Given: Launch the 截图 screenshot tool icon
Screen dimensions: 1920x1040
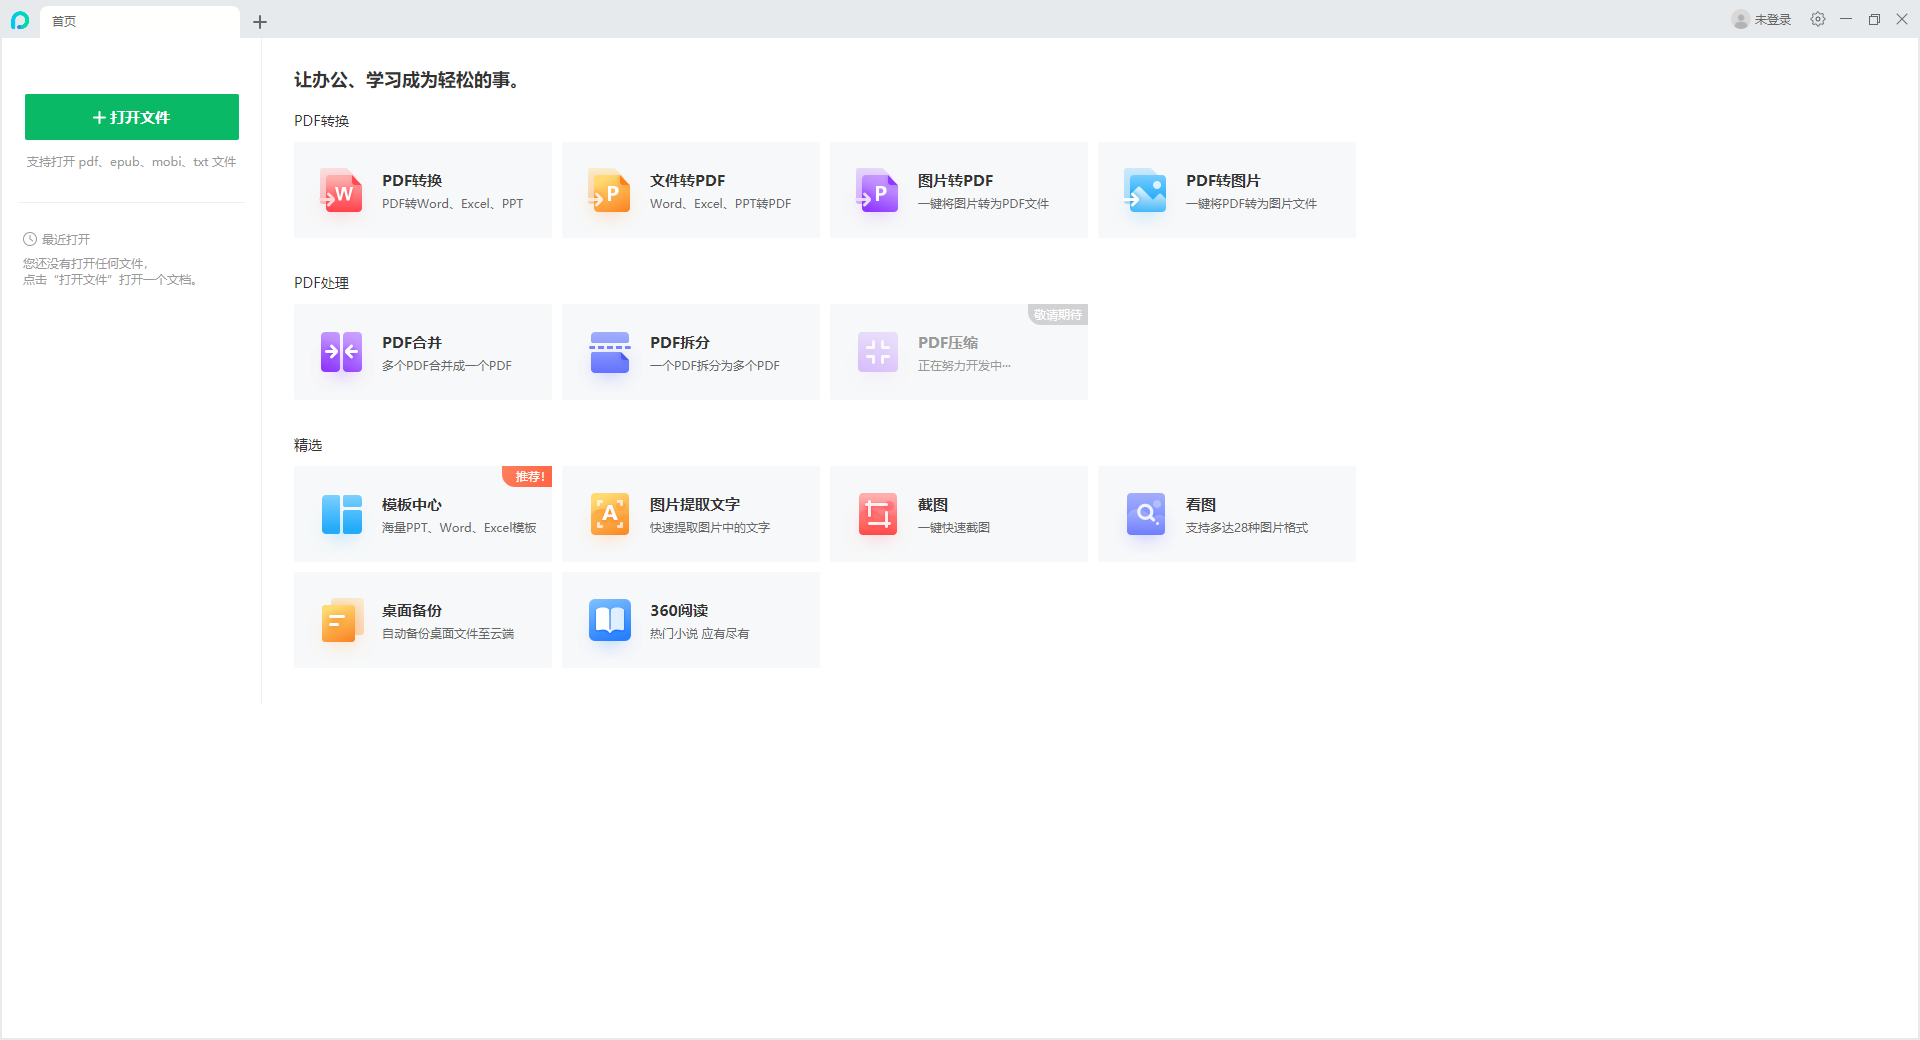Looking at the screenshot, I should click(877, 514).
